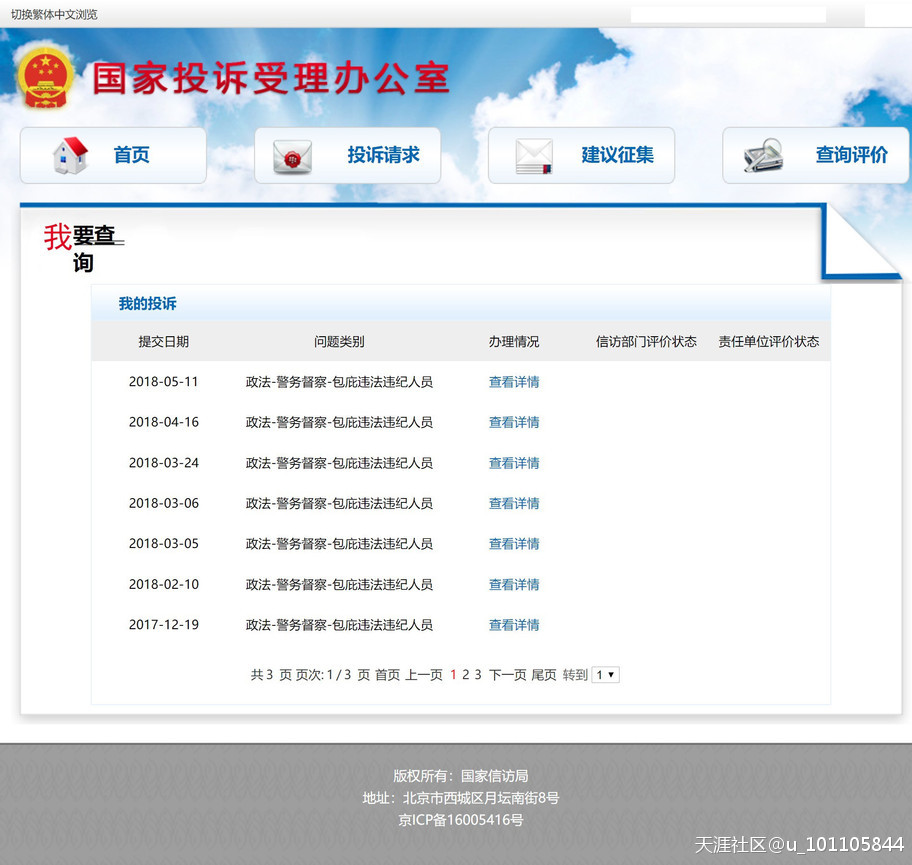Click the category text in the 2018-05-11 row
Image resolution: width=912 pixels, height=865 pixels.
click(339, 382)
